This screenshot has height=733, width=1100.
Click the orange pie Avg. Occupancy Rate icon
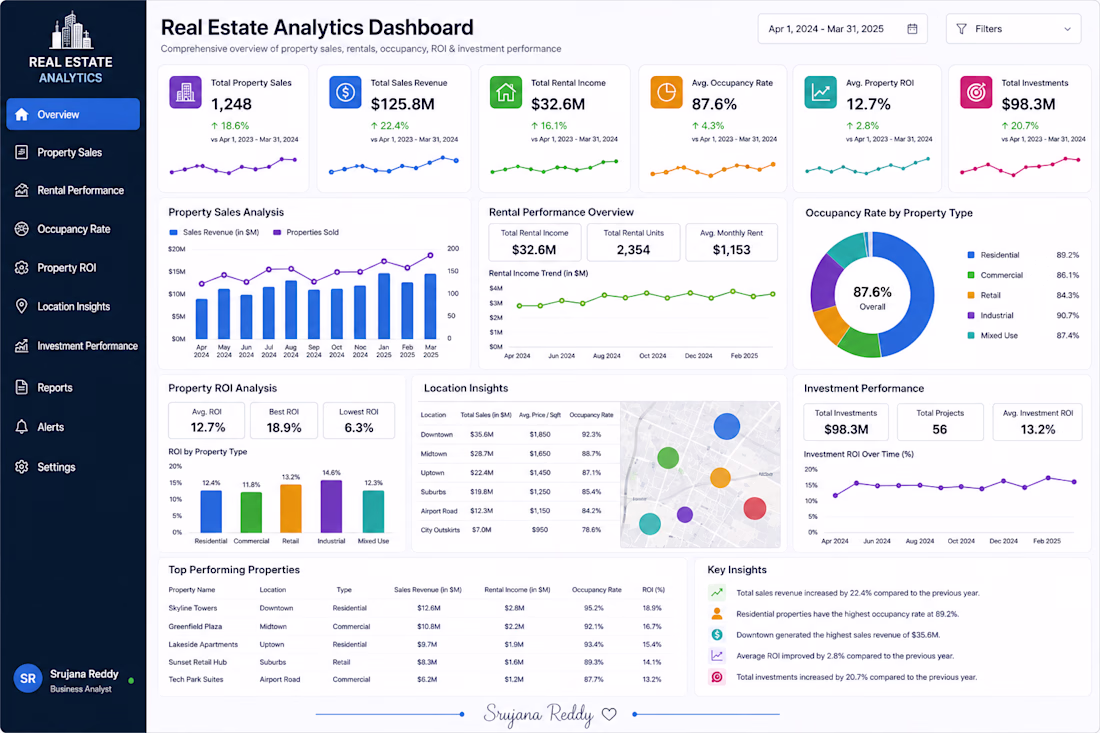pyautogui.click(x=666, y=92)
